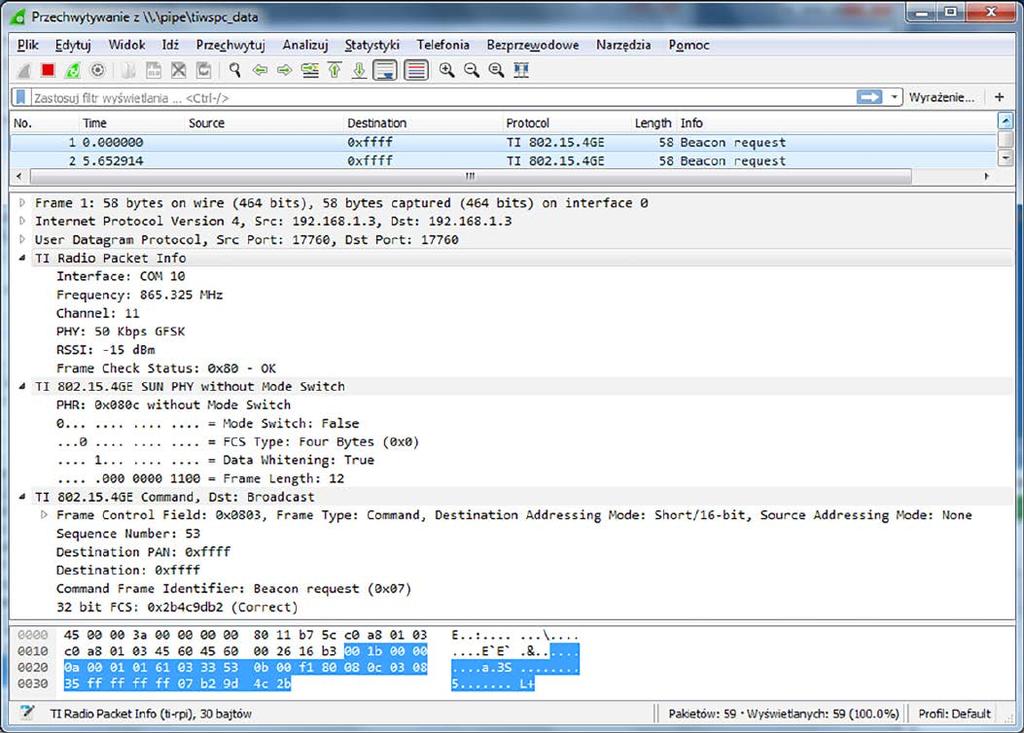Go to next packet with right arrow
This screenshot has width=1024, height=733.
click(284, 71)
